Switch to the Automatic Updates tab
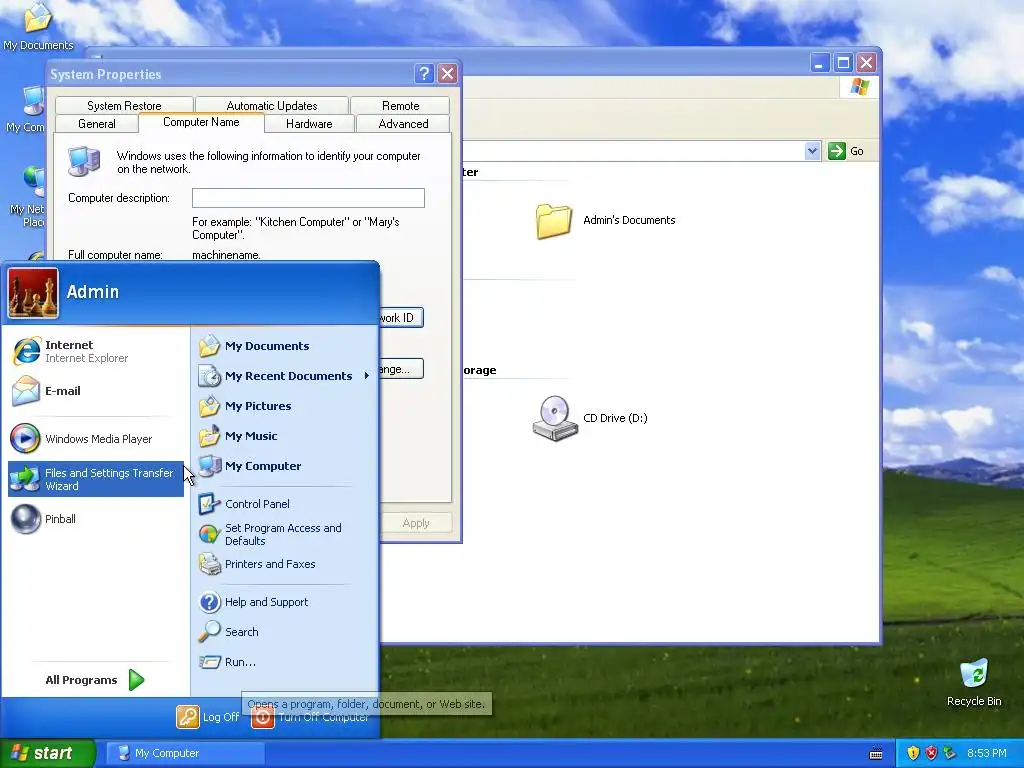Viewport: 1024px width, 768px height. pos(272,106)
